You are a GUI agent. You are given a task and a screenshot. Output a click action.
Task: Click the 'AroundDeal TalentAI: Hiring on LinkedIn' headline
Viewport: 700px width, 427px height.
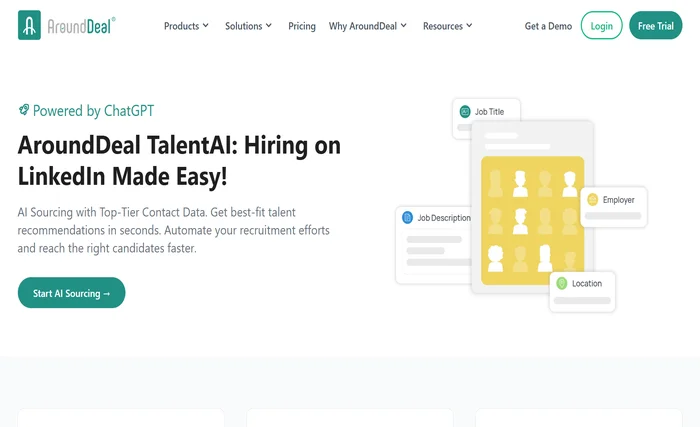pyautogui.click(x=179, y=160)
